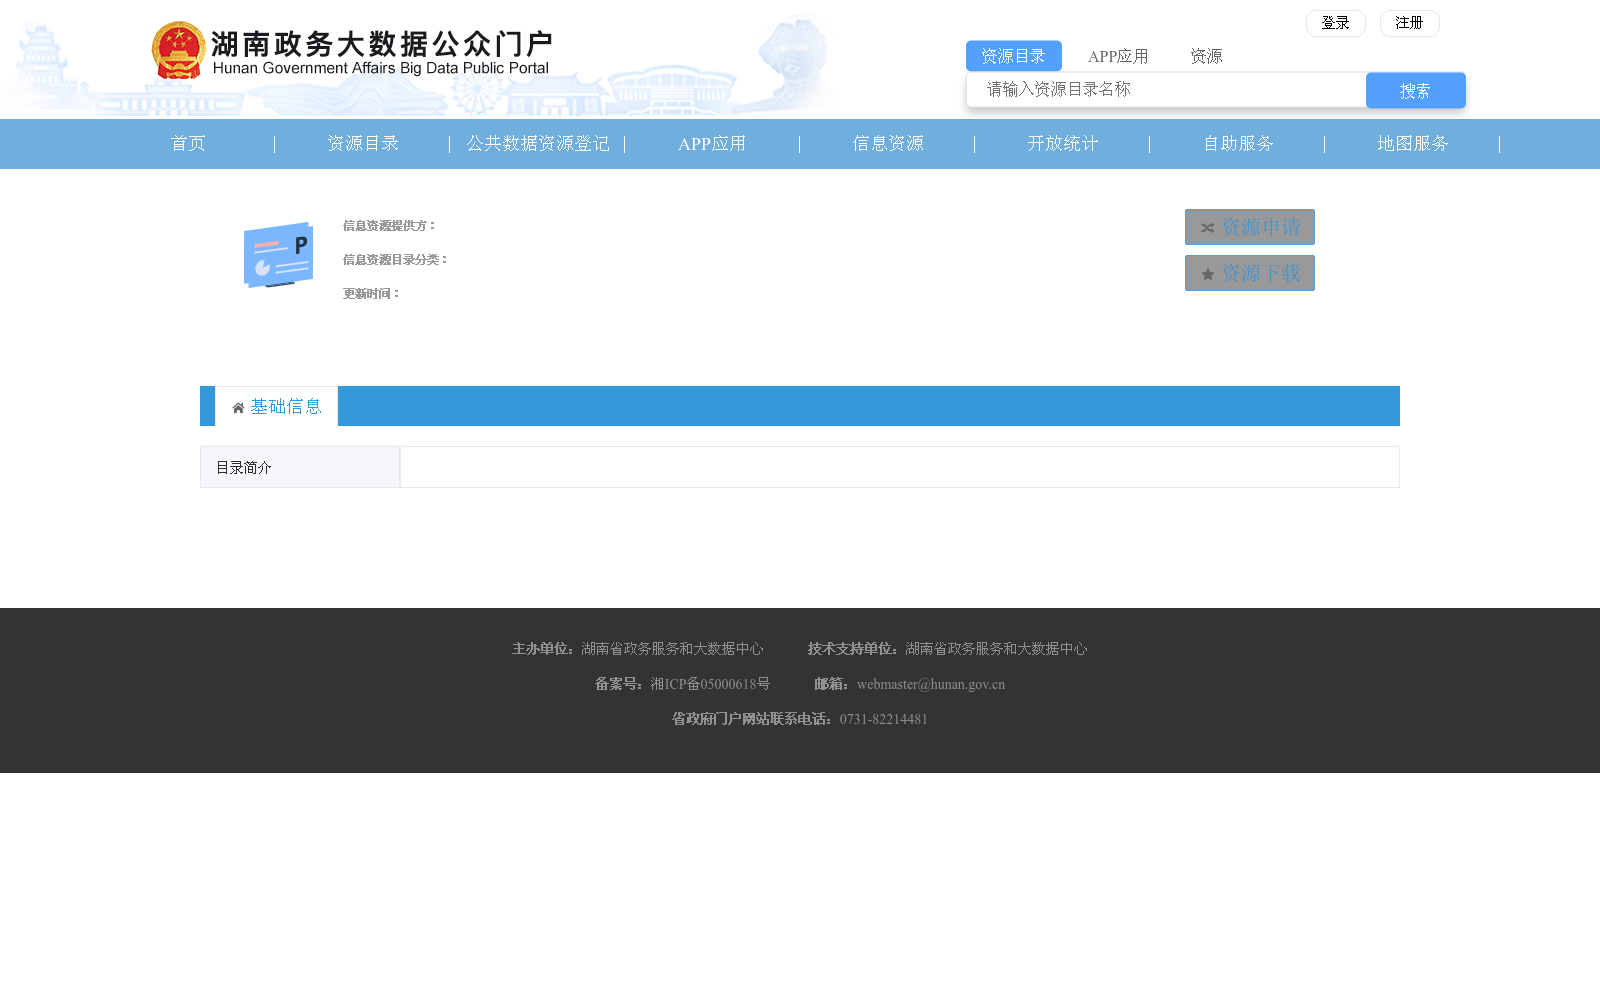Click the 信息资源提供方 label
This screenshot has width=1600, height=1000.
pyautogui.click(x=390, y=226)
